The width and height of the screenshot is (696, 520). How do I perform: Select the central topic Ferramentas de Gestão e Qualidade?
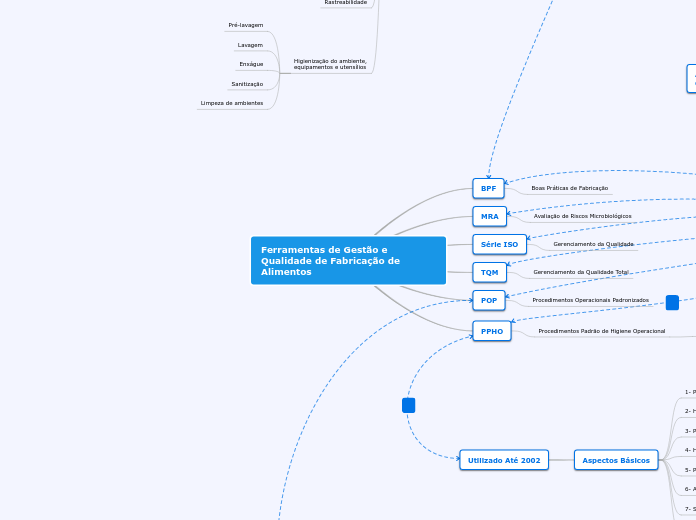pyautogui.click(x=348, y=260)
